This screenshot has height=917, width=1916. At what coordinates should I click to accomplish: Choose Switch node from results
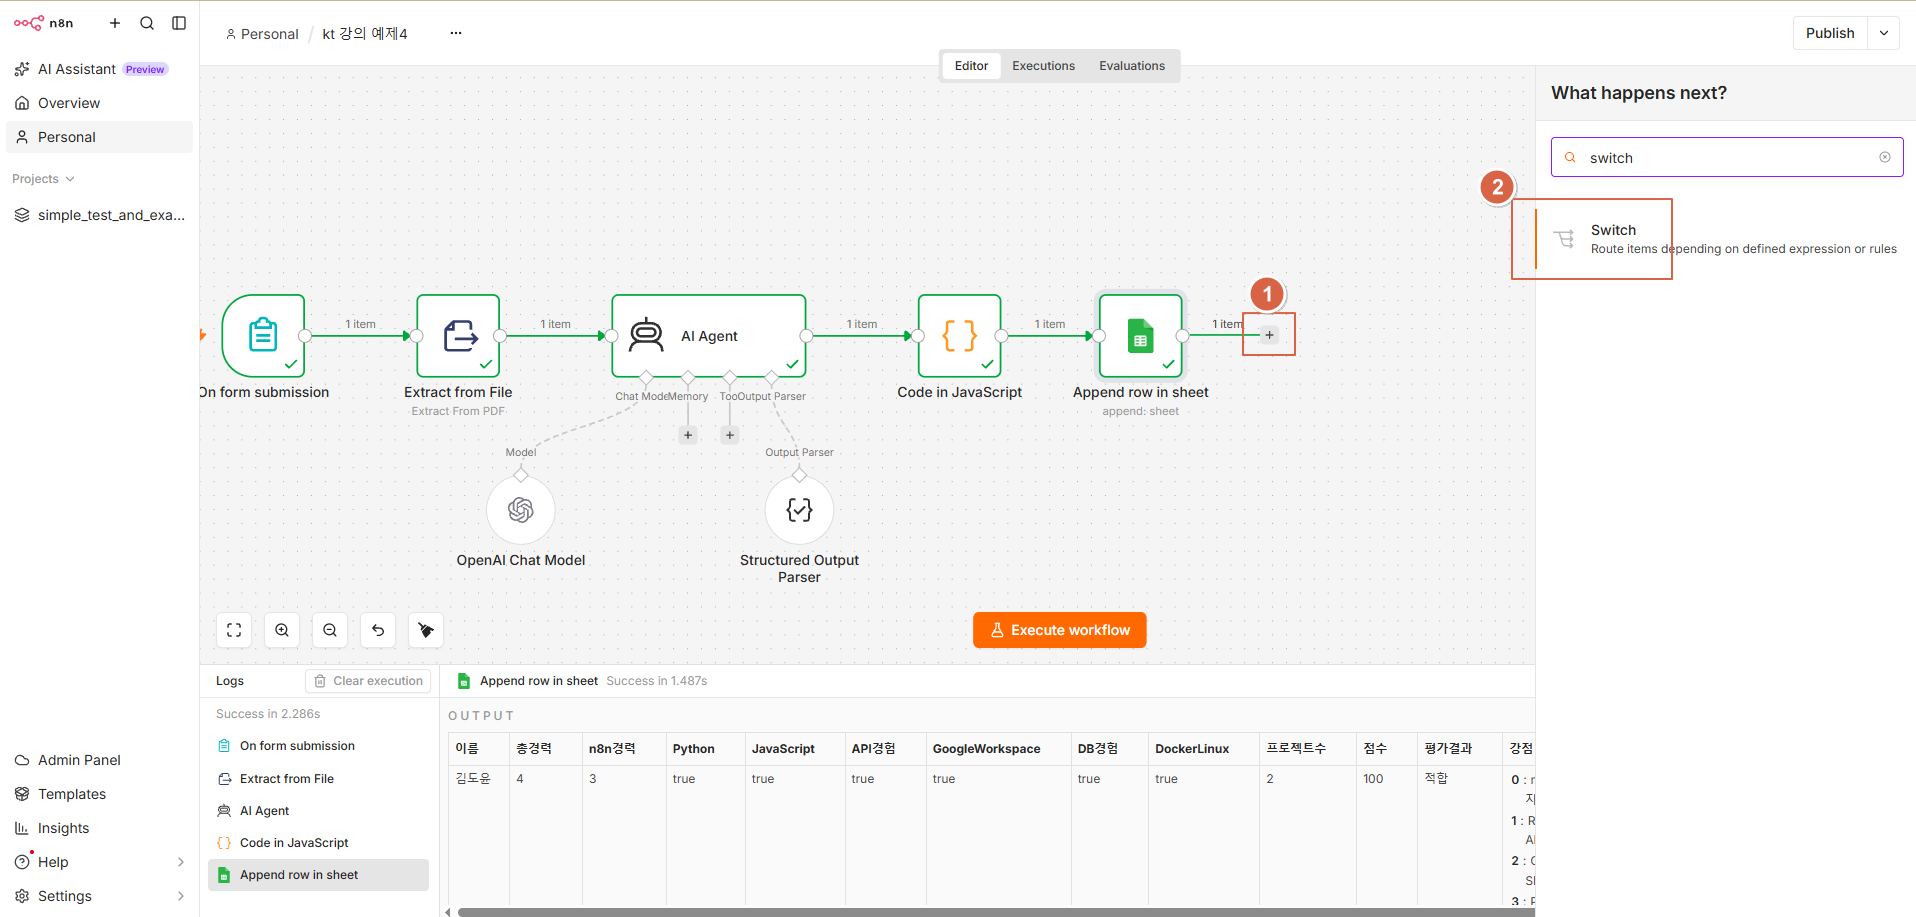pyautogui.click(x=1725, y=239)
